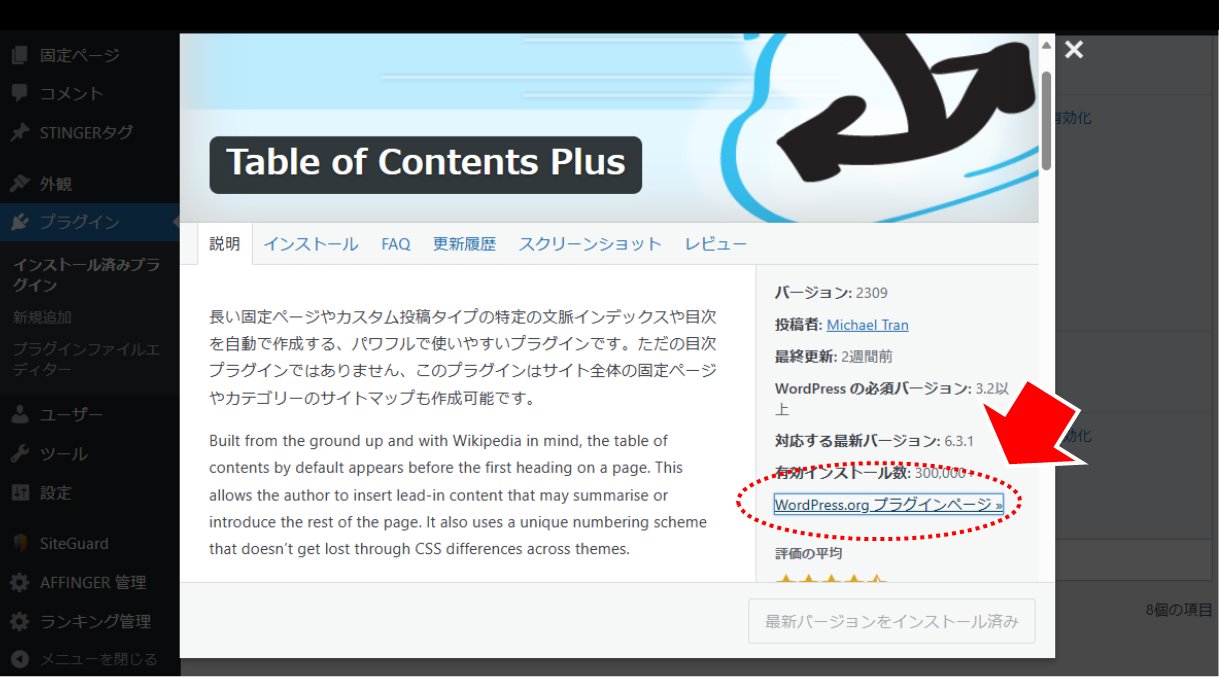Open 固定ページ in the sidebar
The height and width of the screenshot is (677, 1219).
[x=80, y=55]
